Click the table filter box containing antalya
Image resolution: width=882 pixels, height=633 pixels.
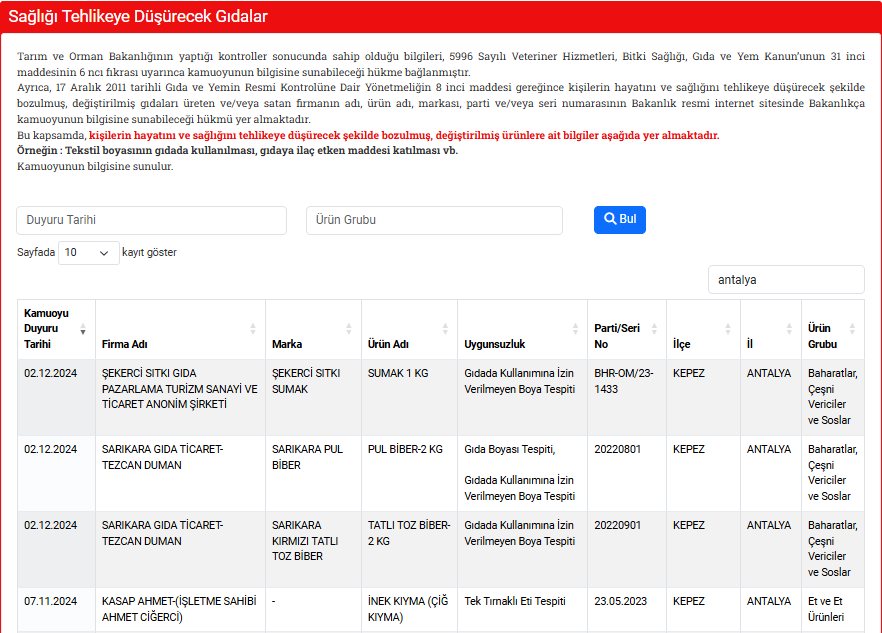coord(786,280)
